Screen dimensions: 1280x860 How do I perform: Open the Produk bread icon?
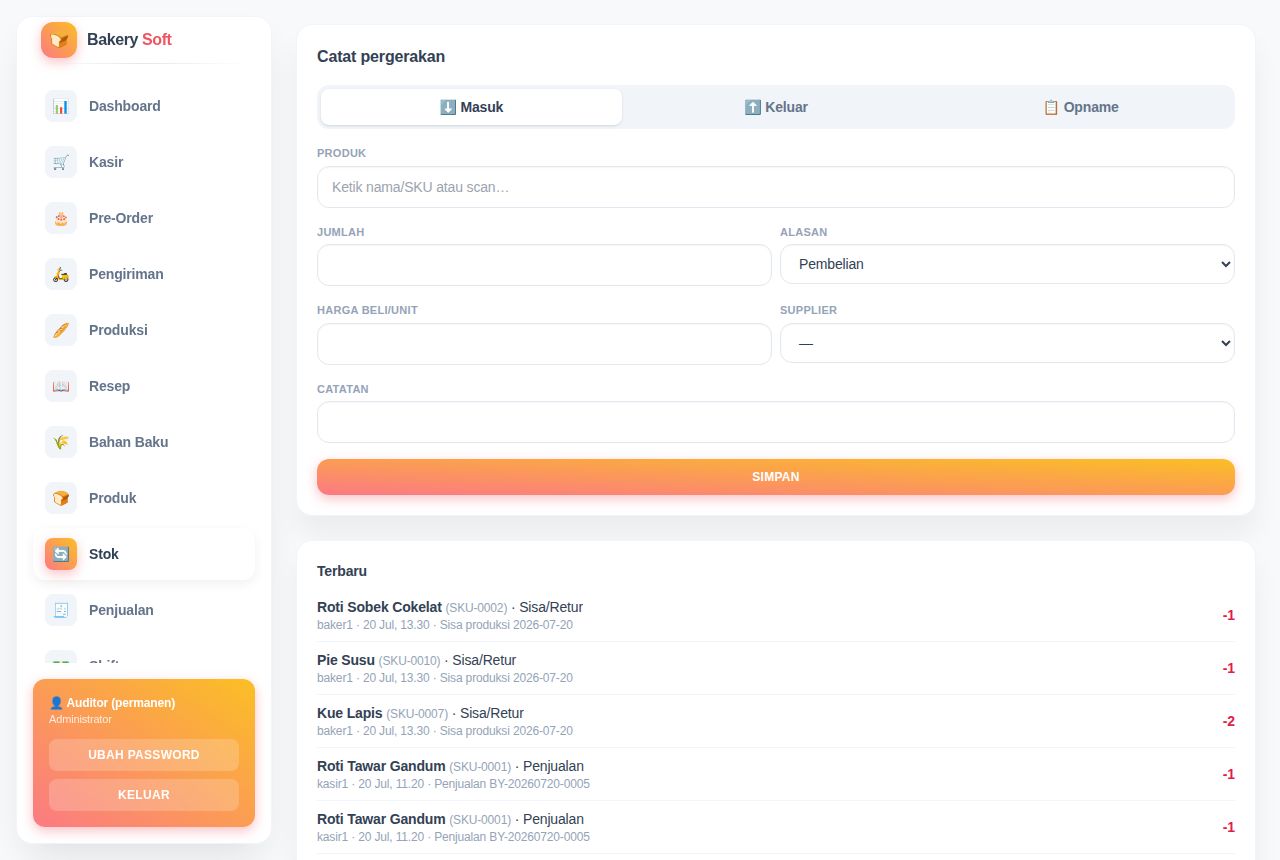coord(61,498)
